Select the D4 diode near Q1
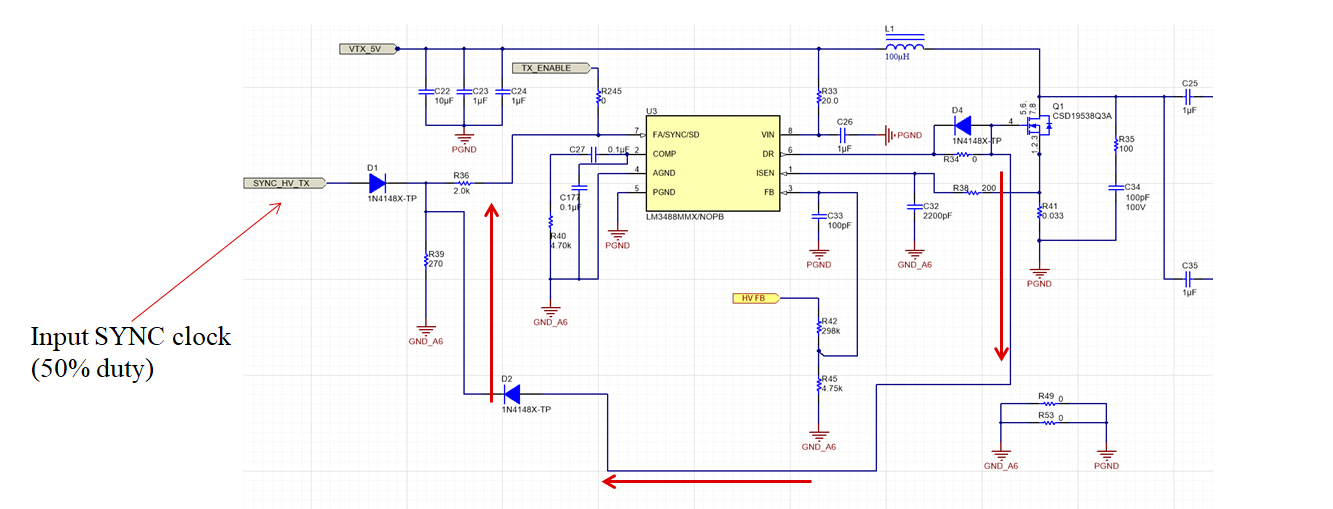The width and height of the screenshot is (1333, 509). pyautogui.click(x=962, y=126)
